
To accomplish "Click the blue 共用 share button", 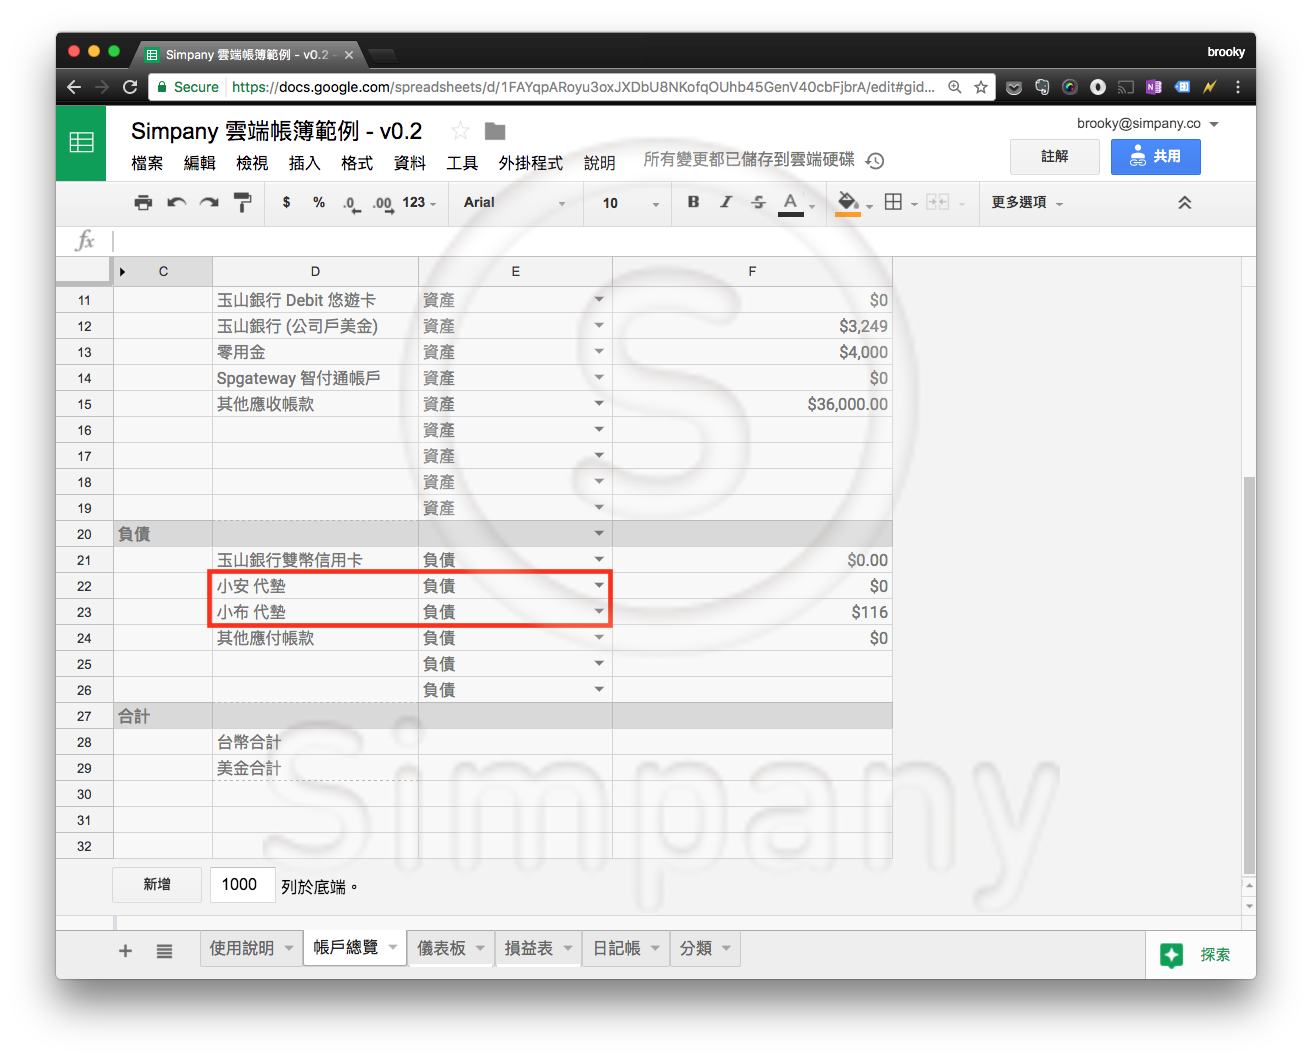I will point(1155,157).
